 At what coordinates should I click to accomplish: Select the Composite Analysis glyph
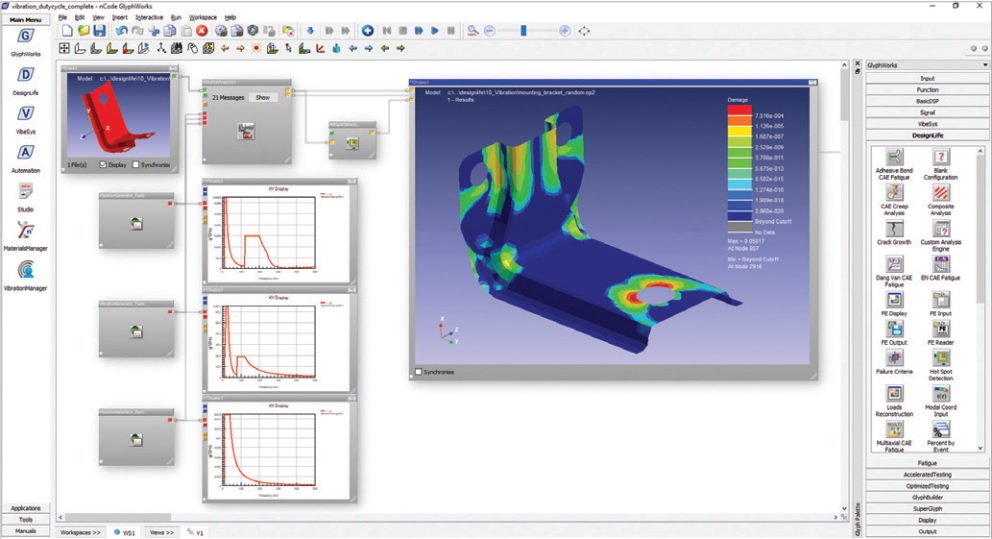coord(941,200)
